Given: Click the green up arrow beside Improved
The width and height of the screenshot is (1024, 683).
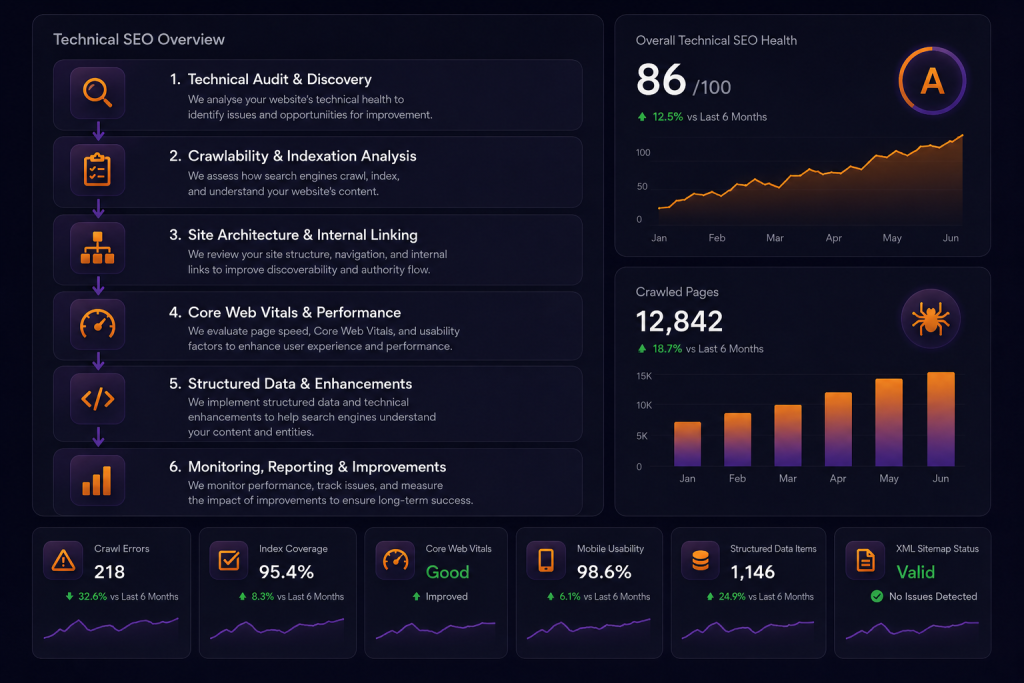Looking at the screenshot, I should click(x=416, y=596).
